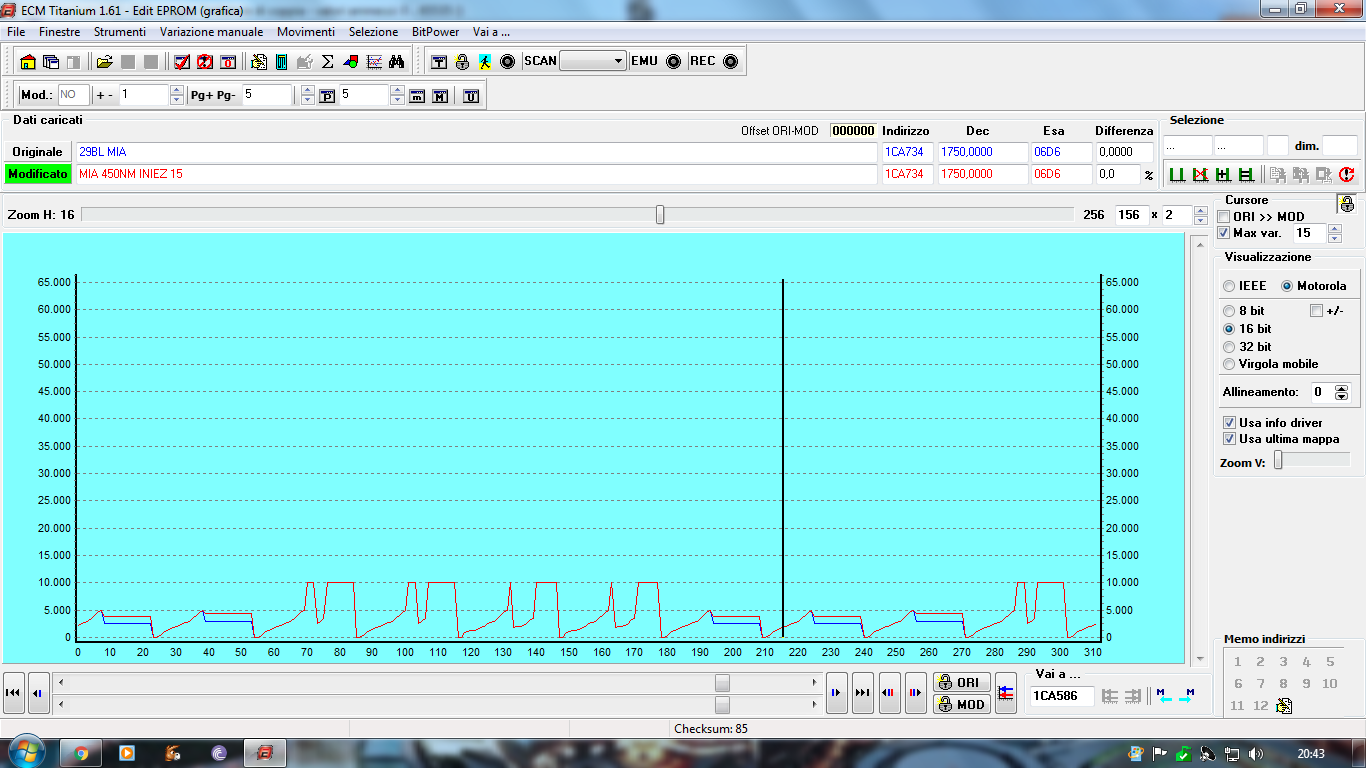Click the memo notes icon beside 12
Image resolution: width=1366 pixels, height=768 pixels.
1285,706
